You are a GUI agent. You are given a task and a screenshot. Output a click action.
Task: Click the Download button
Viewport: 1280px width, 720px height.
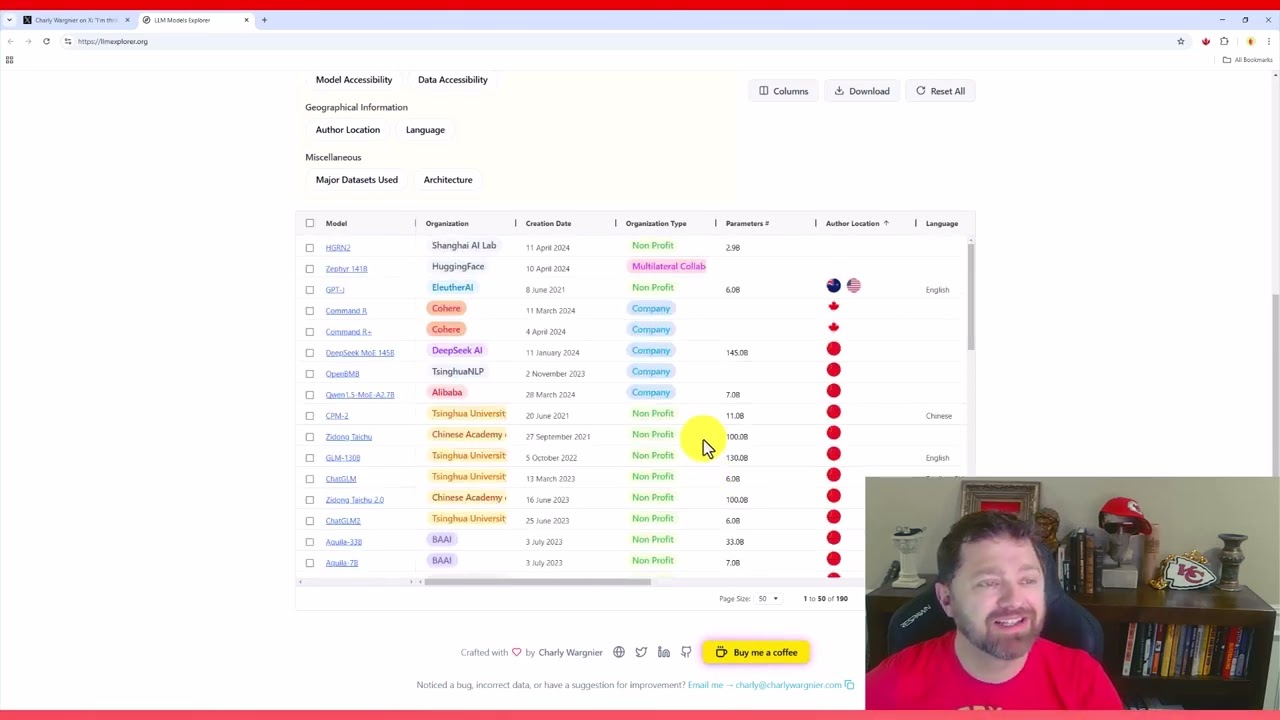(x=860, y=91)
